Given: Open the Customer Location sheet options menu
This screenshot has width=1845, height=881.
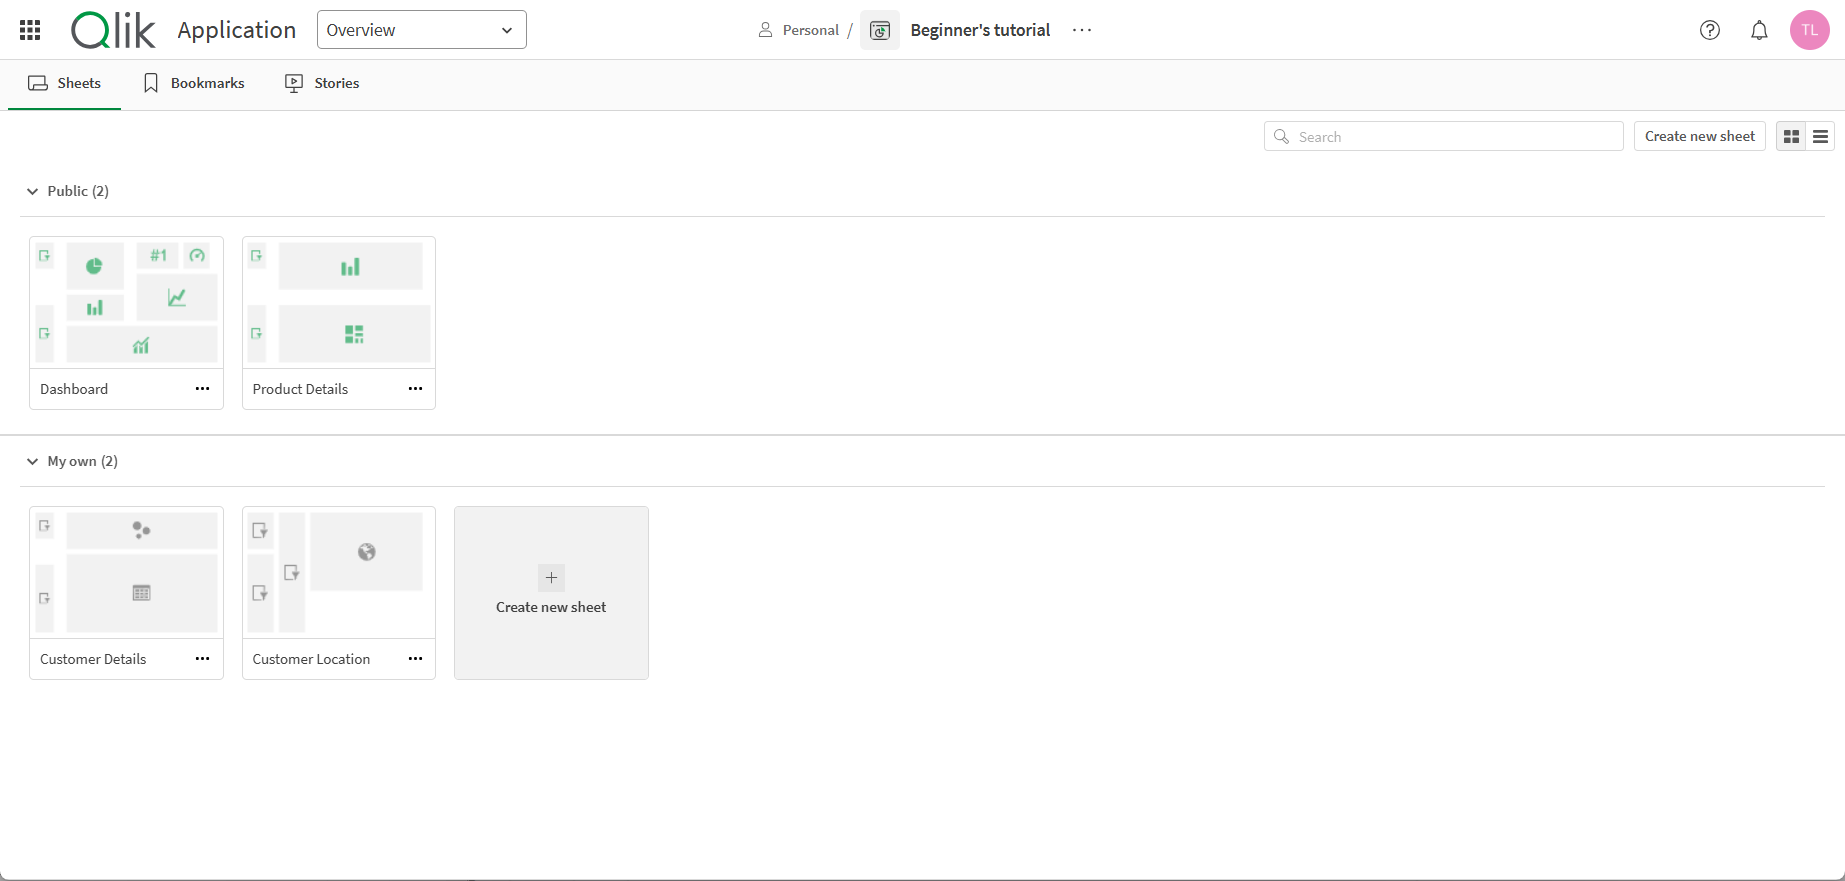Looking at the screenshot, I should click(415, 659).
